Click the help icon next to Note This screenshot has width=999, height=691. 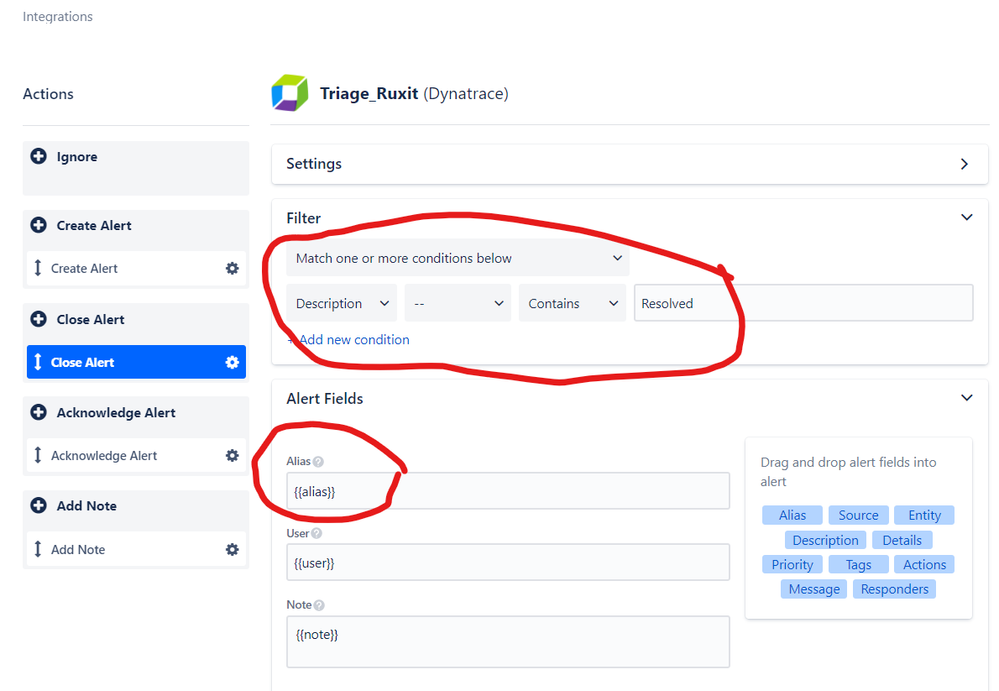pos(319,606)
